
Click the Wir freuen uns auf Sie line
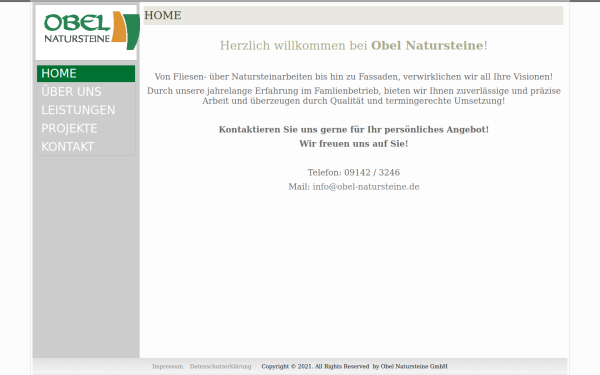pyautogui.click(x=354, y=144)
